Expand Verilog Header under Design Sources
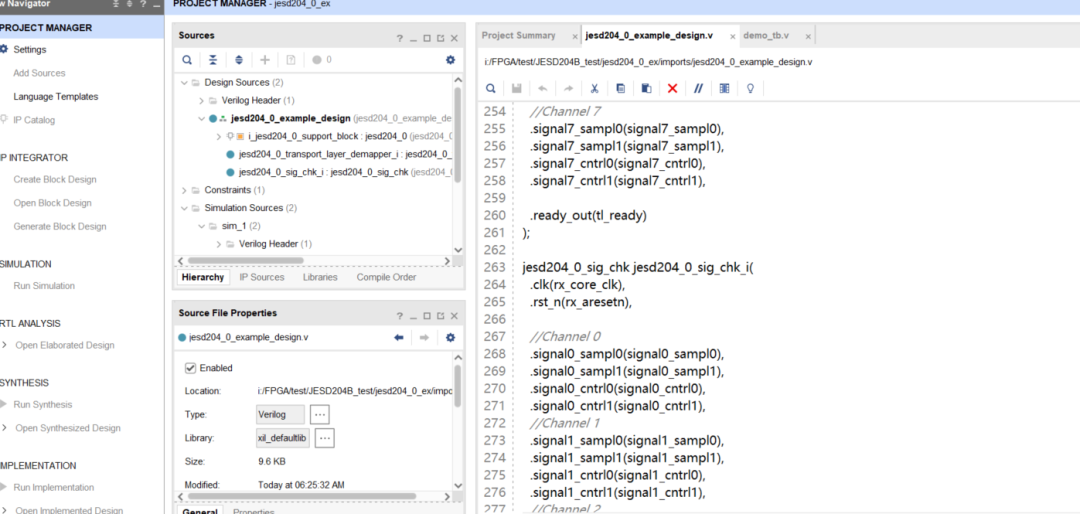 (x=201, y=101)
